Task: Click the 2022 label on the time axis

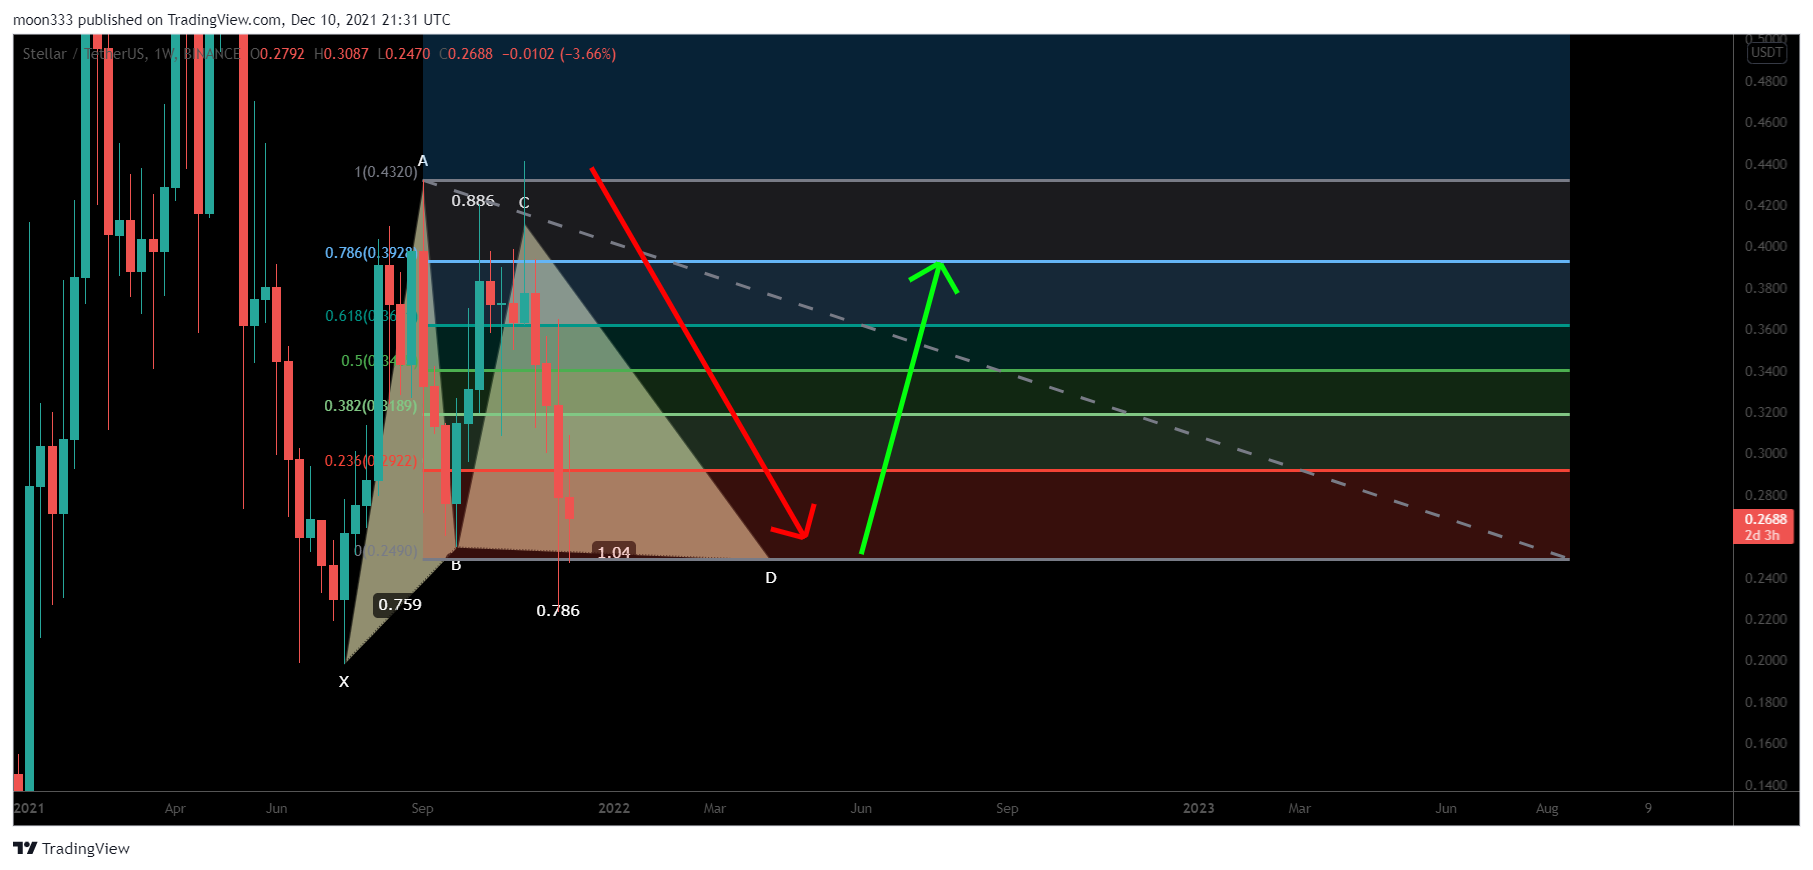Action: pyautogui.click(x=614, y=809)
